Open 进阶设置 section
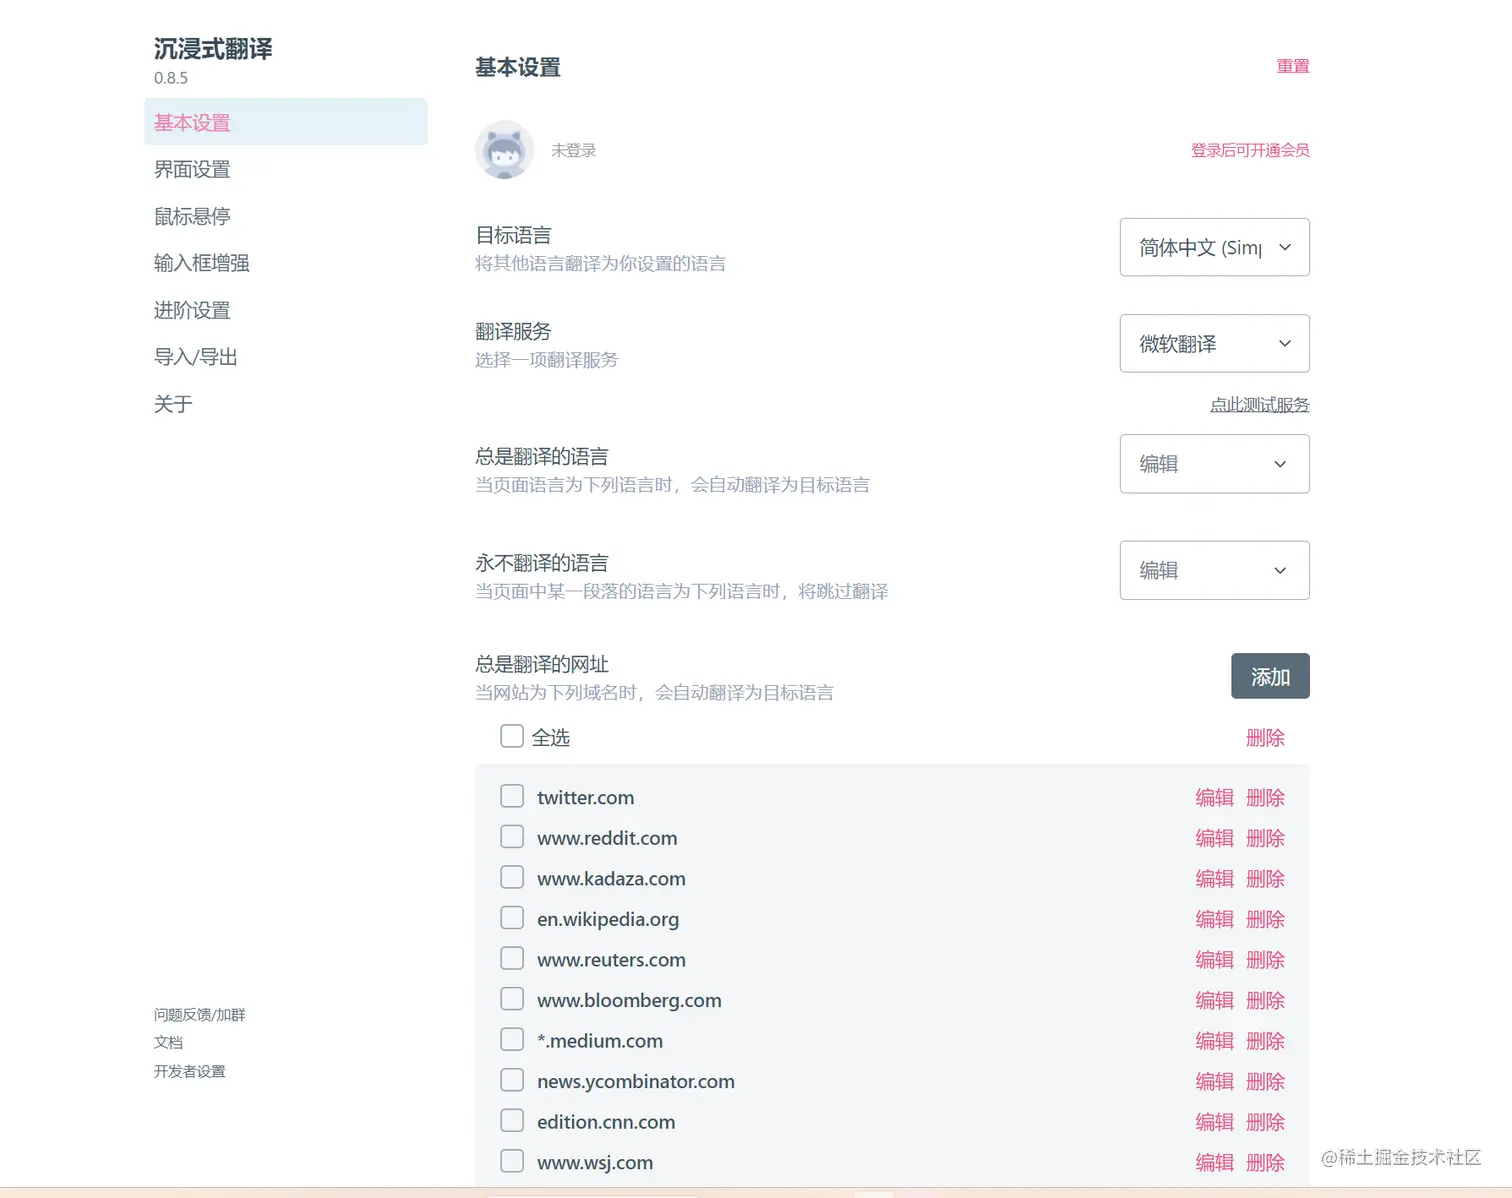1512x1198 pixels. 192,310
